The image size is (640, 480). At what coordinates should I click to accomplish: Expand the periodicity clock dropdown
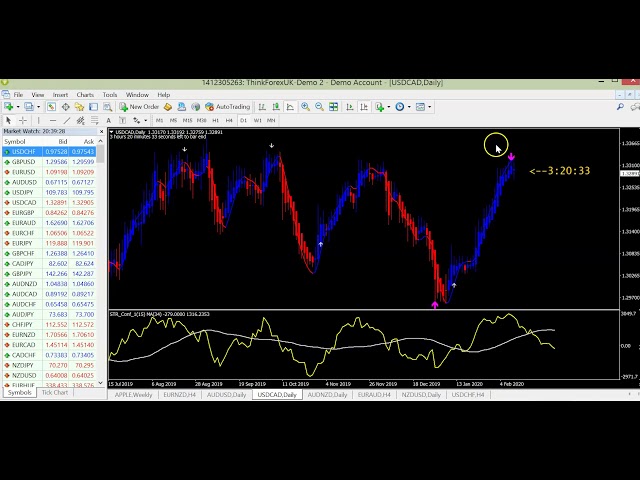tap(408, 107)
